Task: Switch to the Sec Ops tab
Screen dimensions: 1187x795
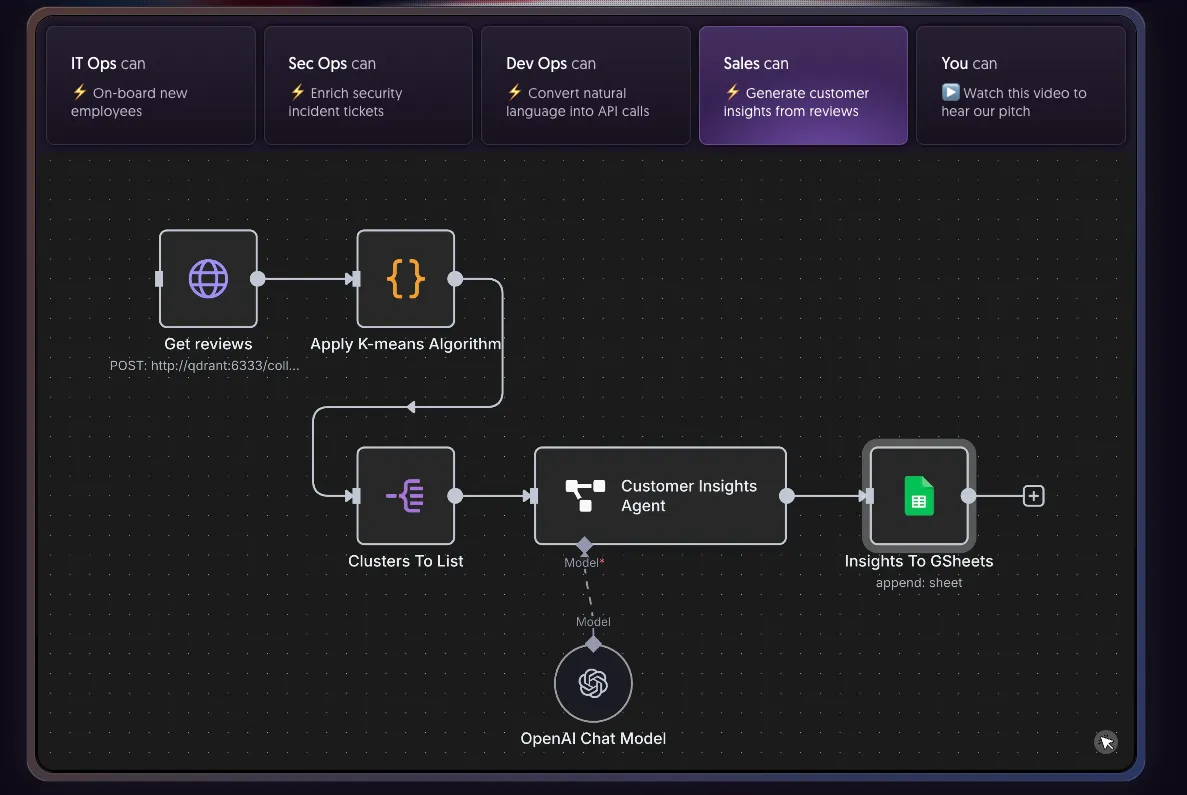Action: pos(368,85)
